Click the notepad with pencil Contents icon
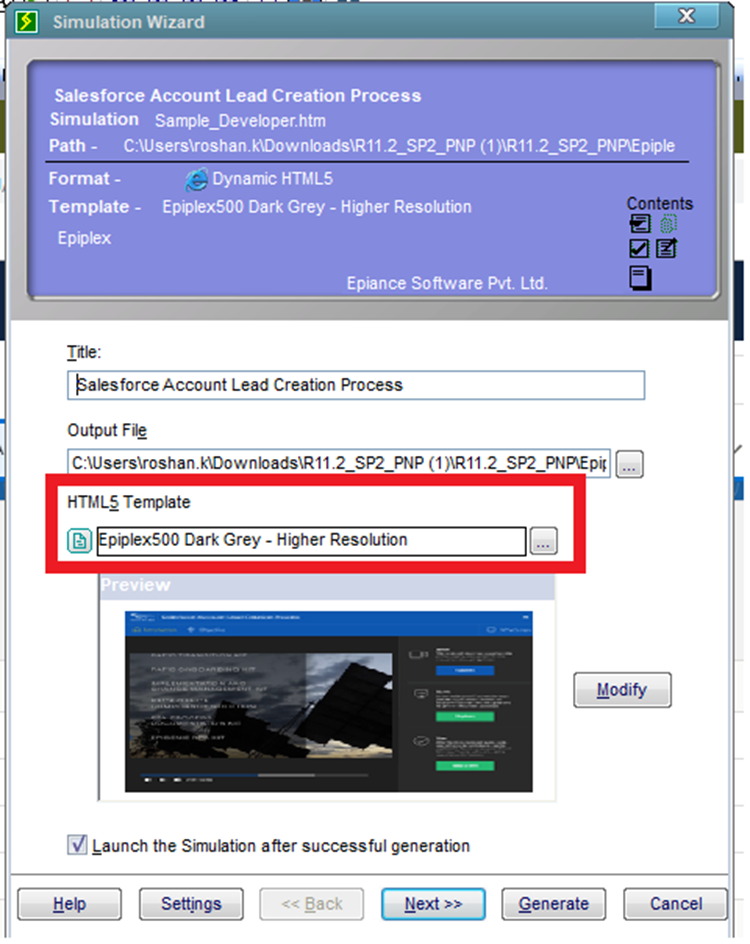 pyautogui.click(x=666, y=248)
